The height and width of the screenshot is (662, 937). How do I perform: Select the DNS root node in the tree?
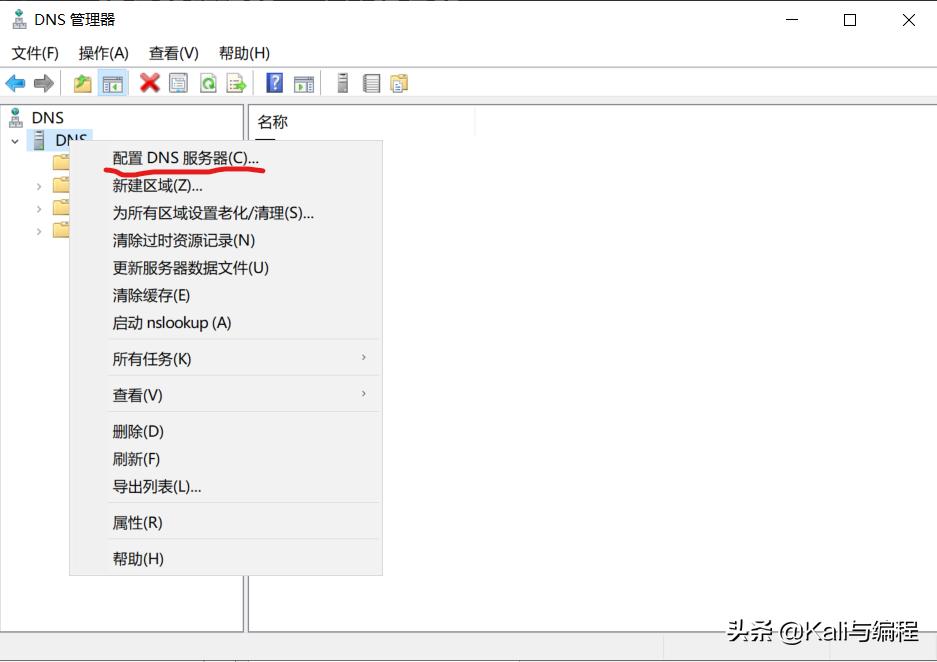[x=46, y=117]
